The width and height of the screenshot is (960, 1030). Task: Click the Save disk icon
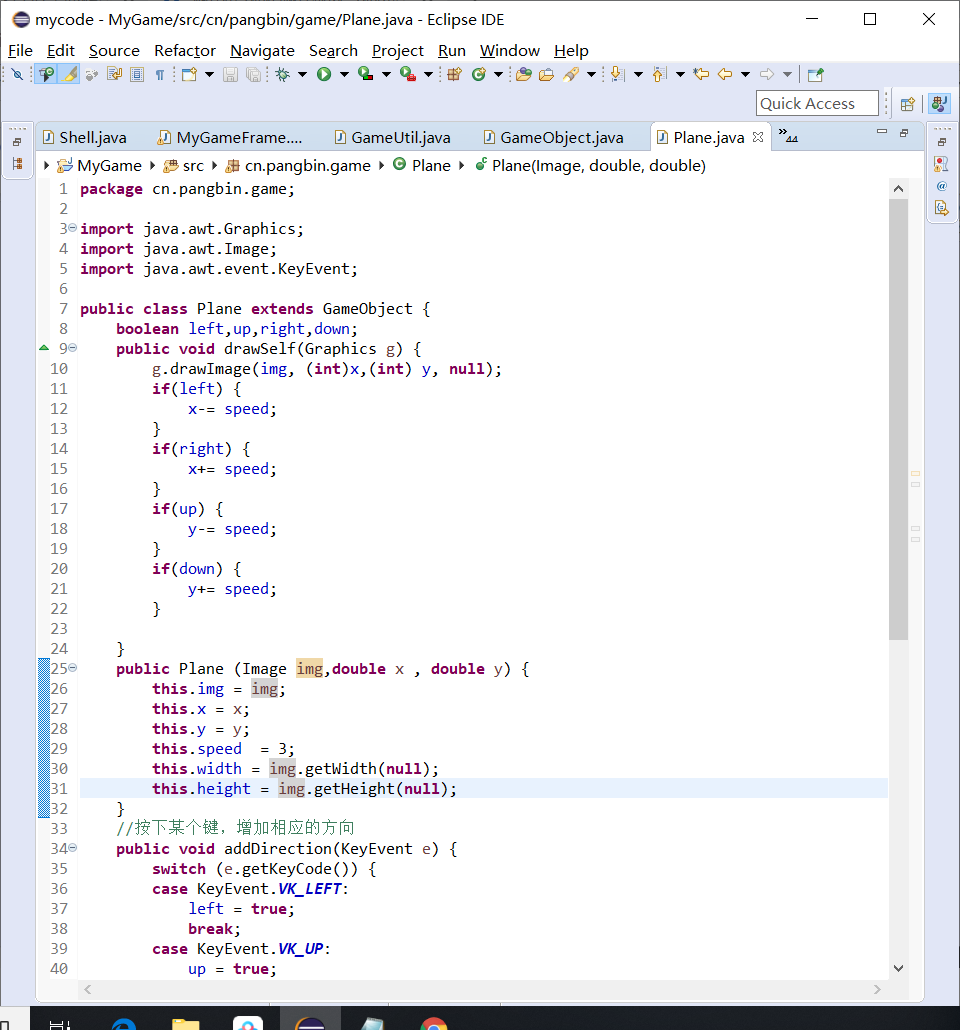click(230, 74)
